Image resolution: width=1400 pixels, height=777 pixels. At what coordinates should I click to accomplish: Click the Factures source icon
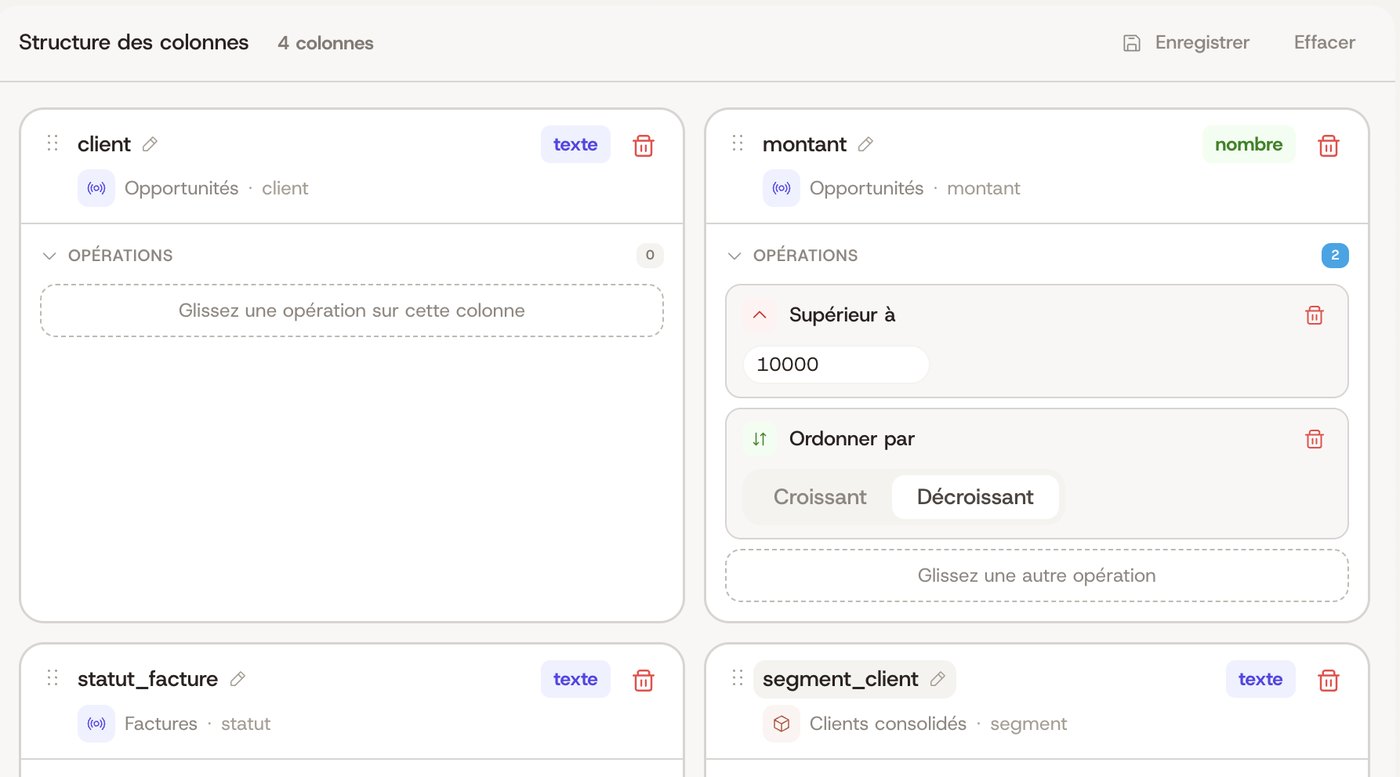pyautogui.click(x=96, y=723)
